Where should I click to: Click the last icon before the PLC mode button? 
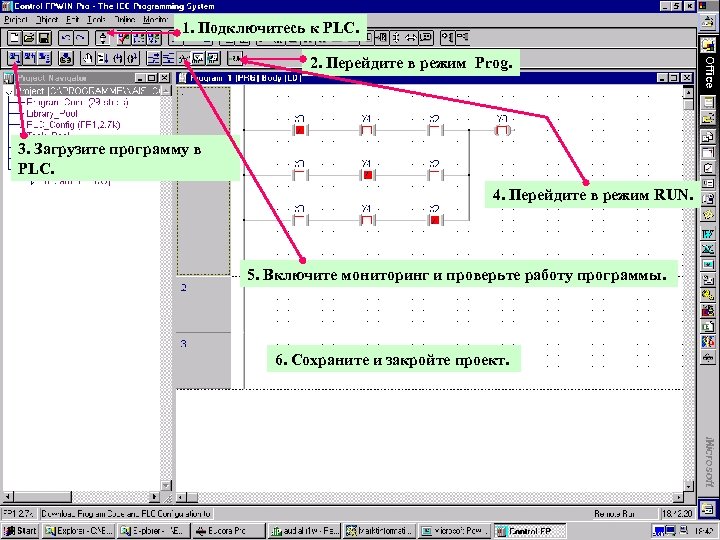click(x=214, y=58)
